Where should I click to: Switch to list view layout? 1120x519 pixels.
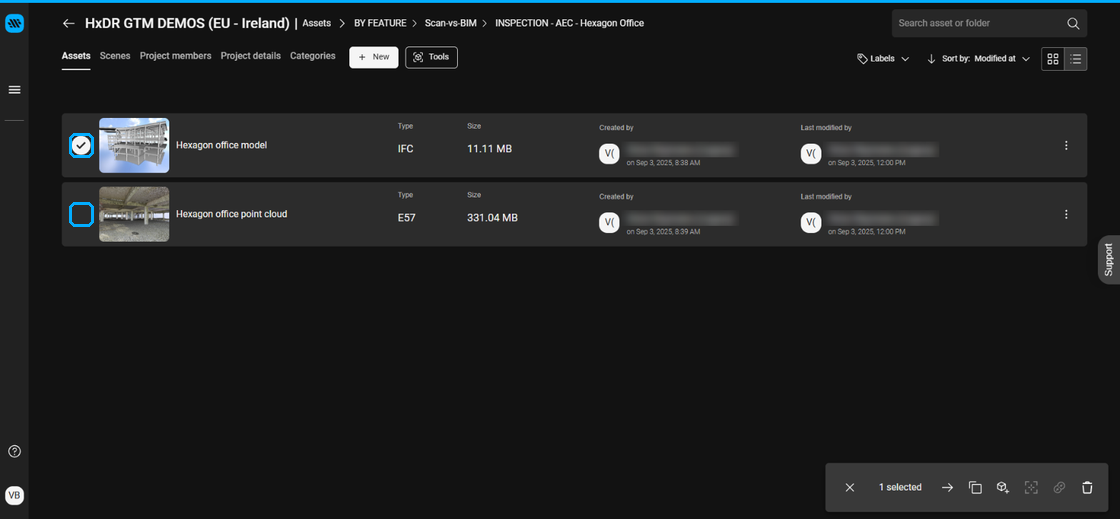(x=1076, y=59)
